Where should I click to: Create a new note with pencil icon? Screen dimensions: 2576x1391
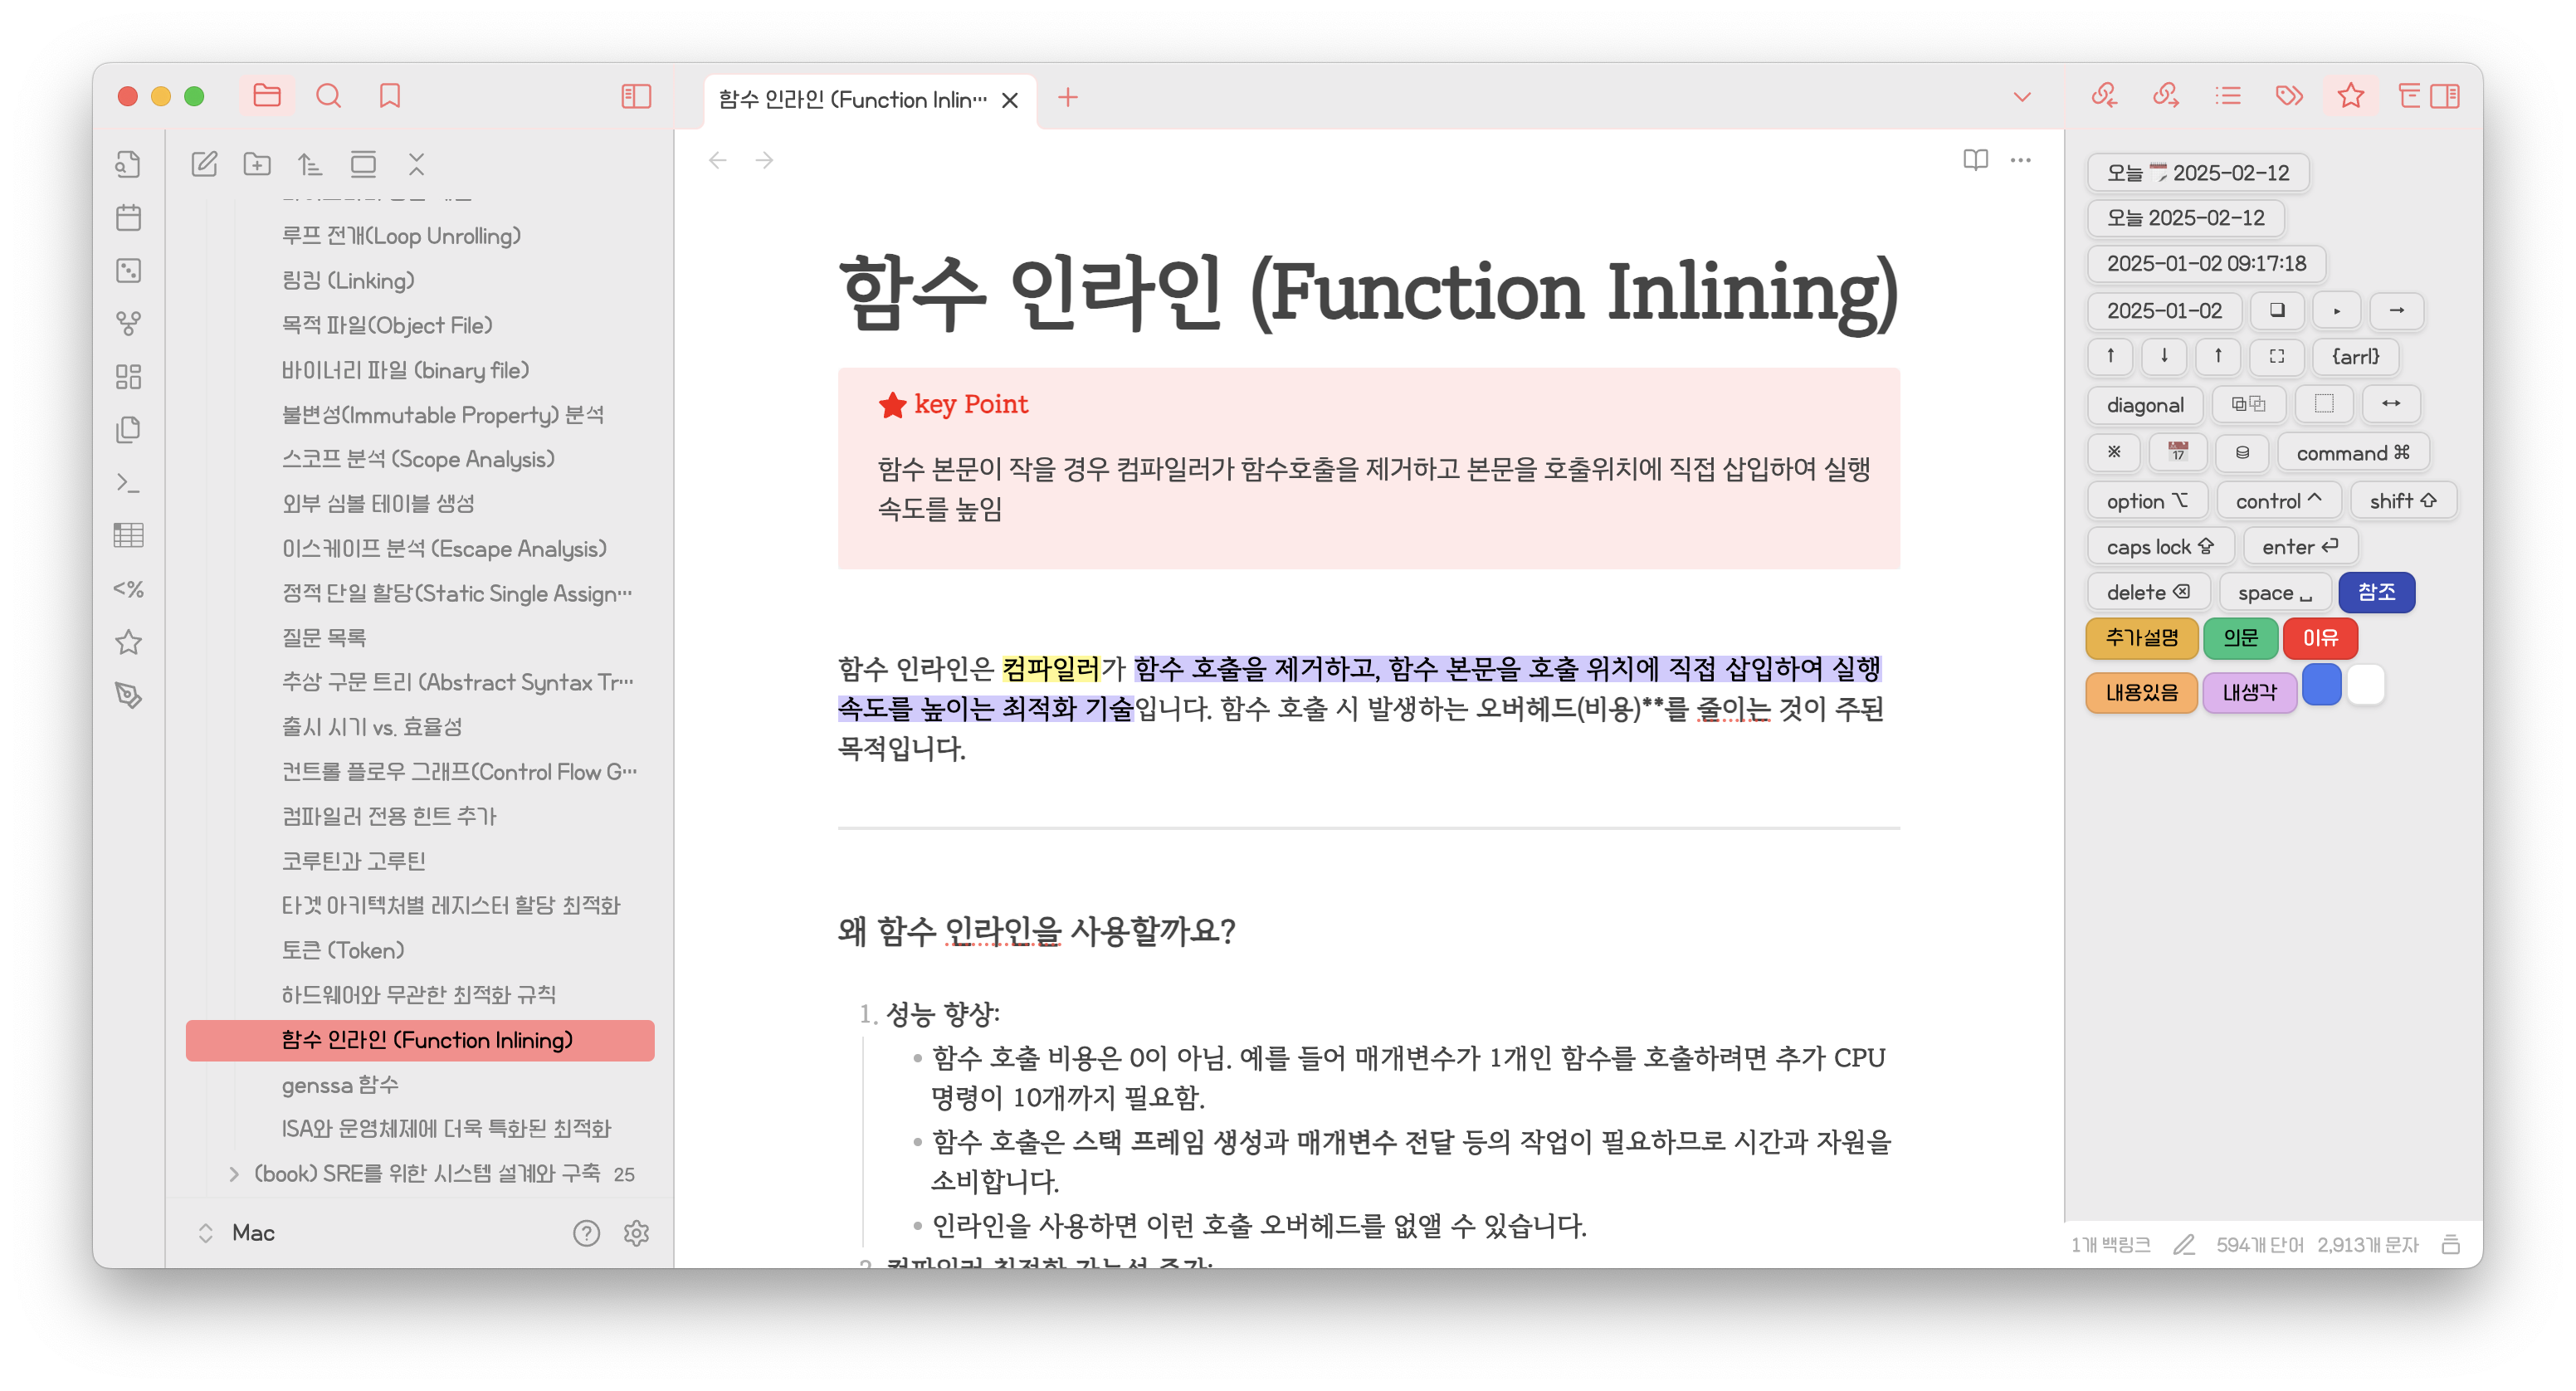(x=204, y=164)
